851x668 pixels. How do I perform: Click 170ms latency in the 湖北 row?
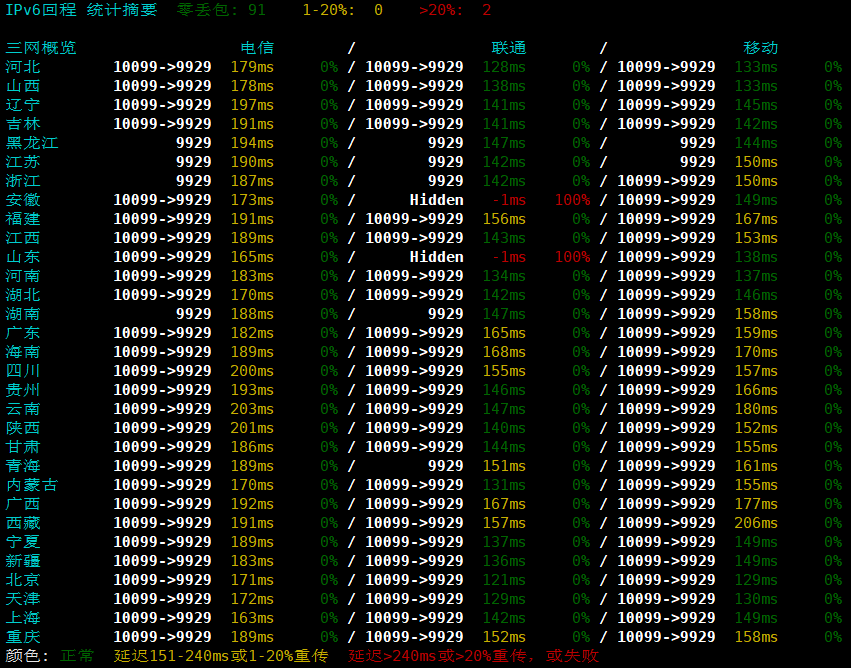[x=252, y=295]
